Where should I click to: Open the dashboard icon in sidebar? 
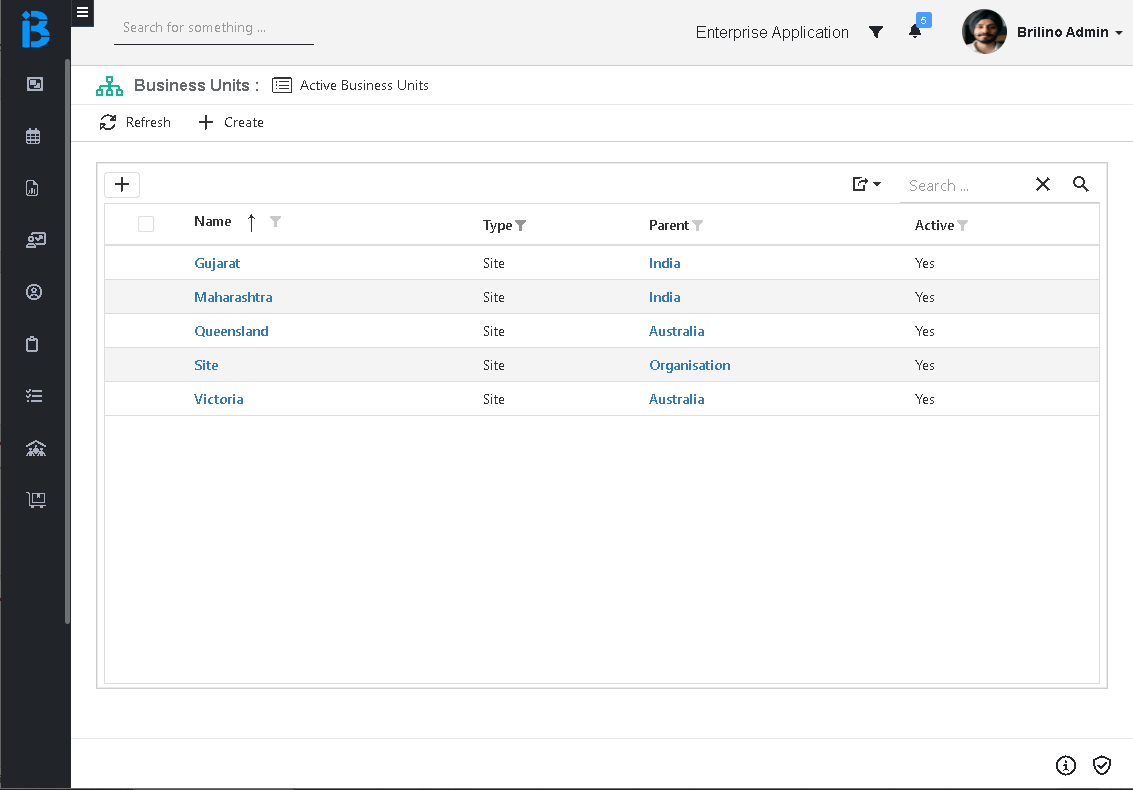(35, 84)
